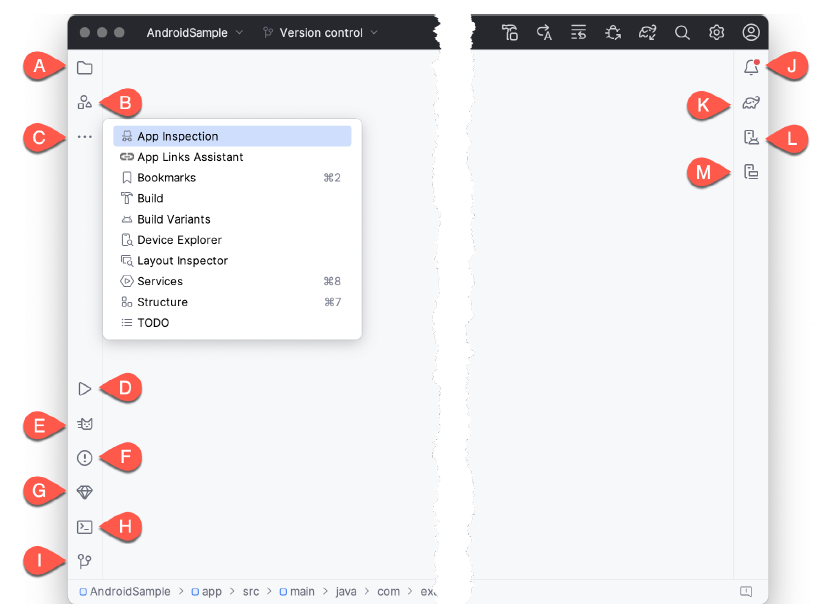
Task: Click the More tool windows ellipsis
Action: pyautogui.click(x=85, y=137)
